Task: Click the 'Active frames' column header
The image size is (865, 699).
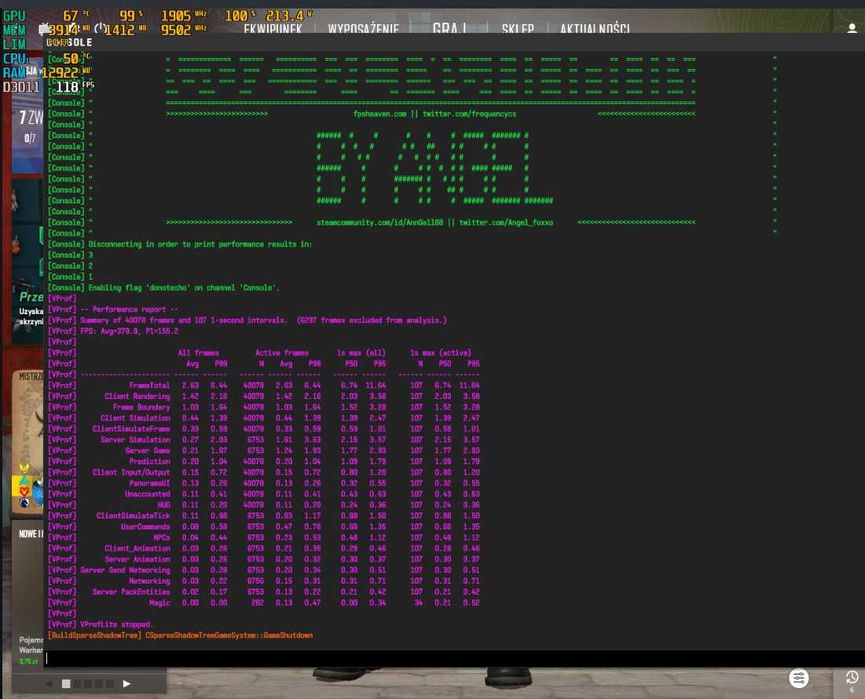Action: 281,353
